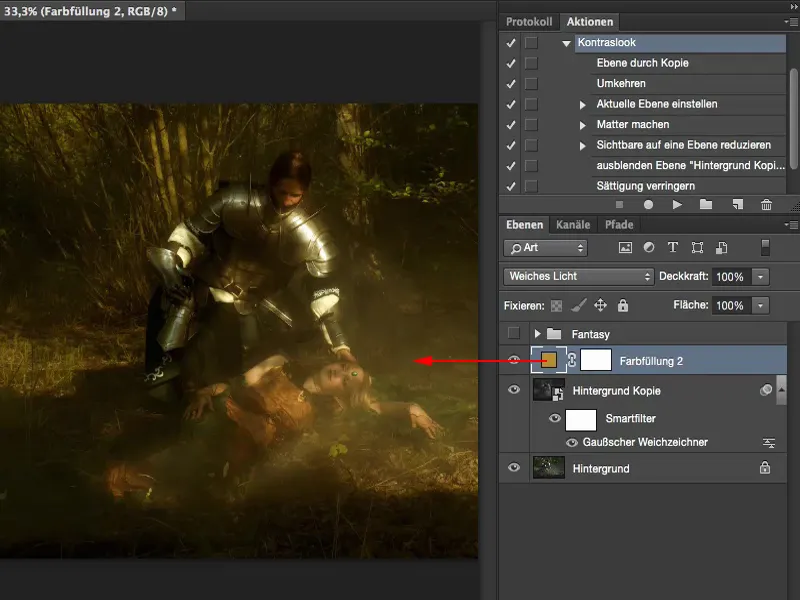Hide Hintergrund layer eye

(x=514, y=467)
